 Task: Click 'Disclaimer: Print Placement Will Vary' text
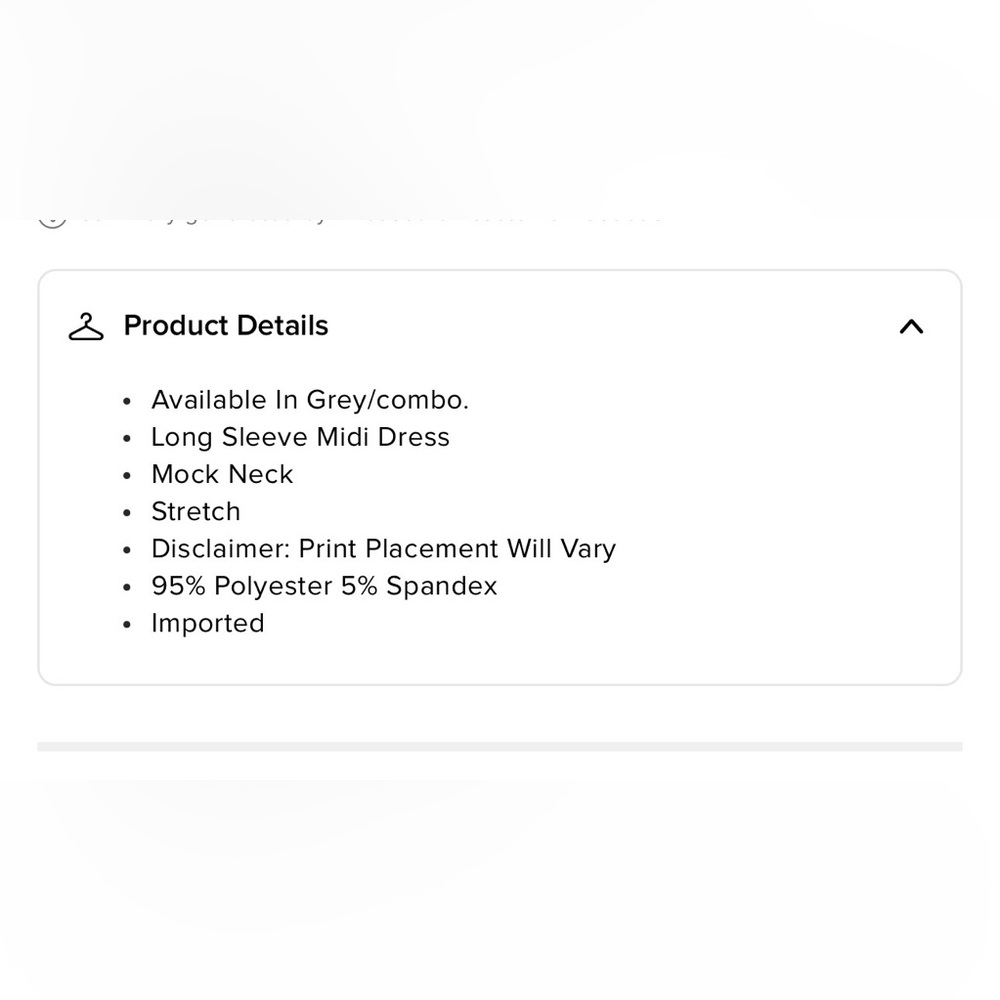pos(384,549)
